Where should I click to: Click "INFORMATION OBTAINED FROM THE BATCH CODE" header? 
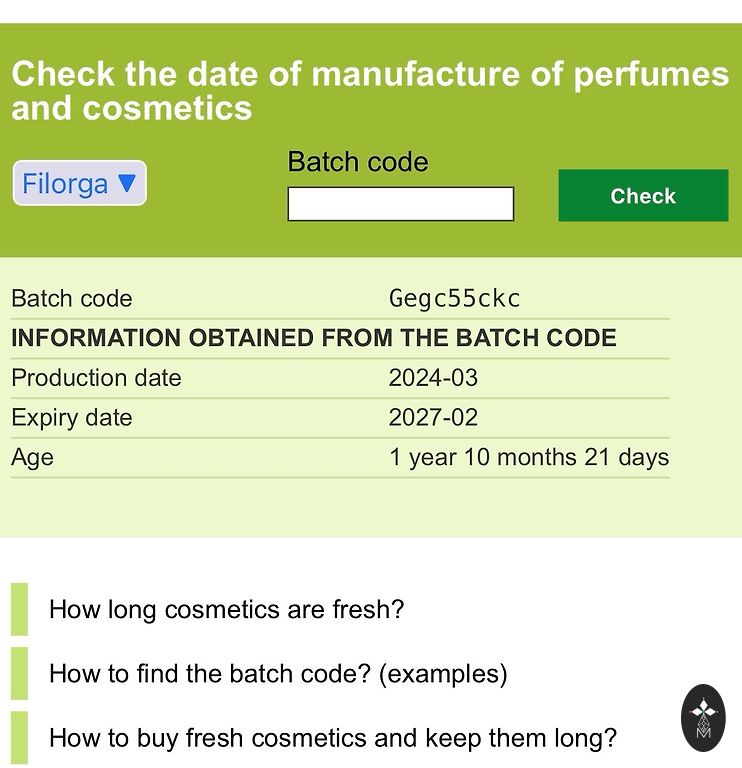(313, 338)
